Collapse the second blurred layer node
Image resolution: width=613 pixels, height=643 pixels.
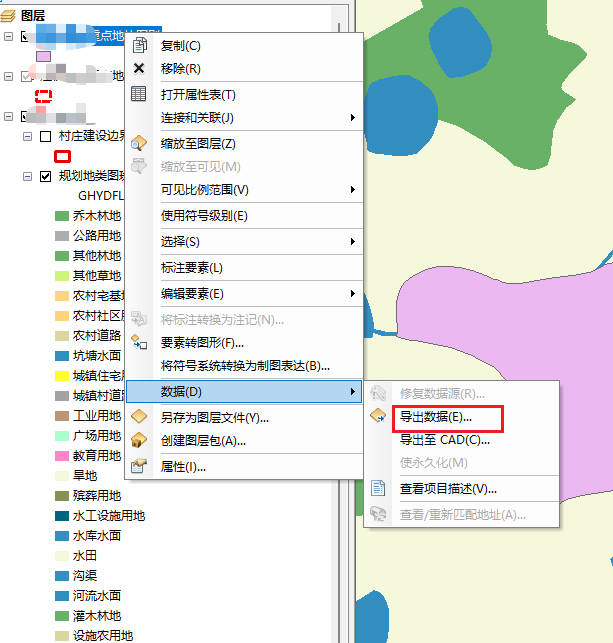(x=8, y=76)
